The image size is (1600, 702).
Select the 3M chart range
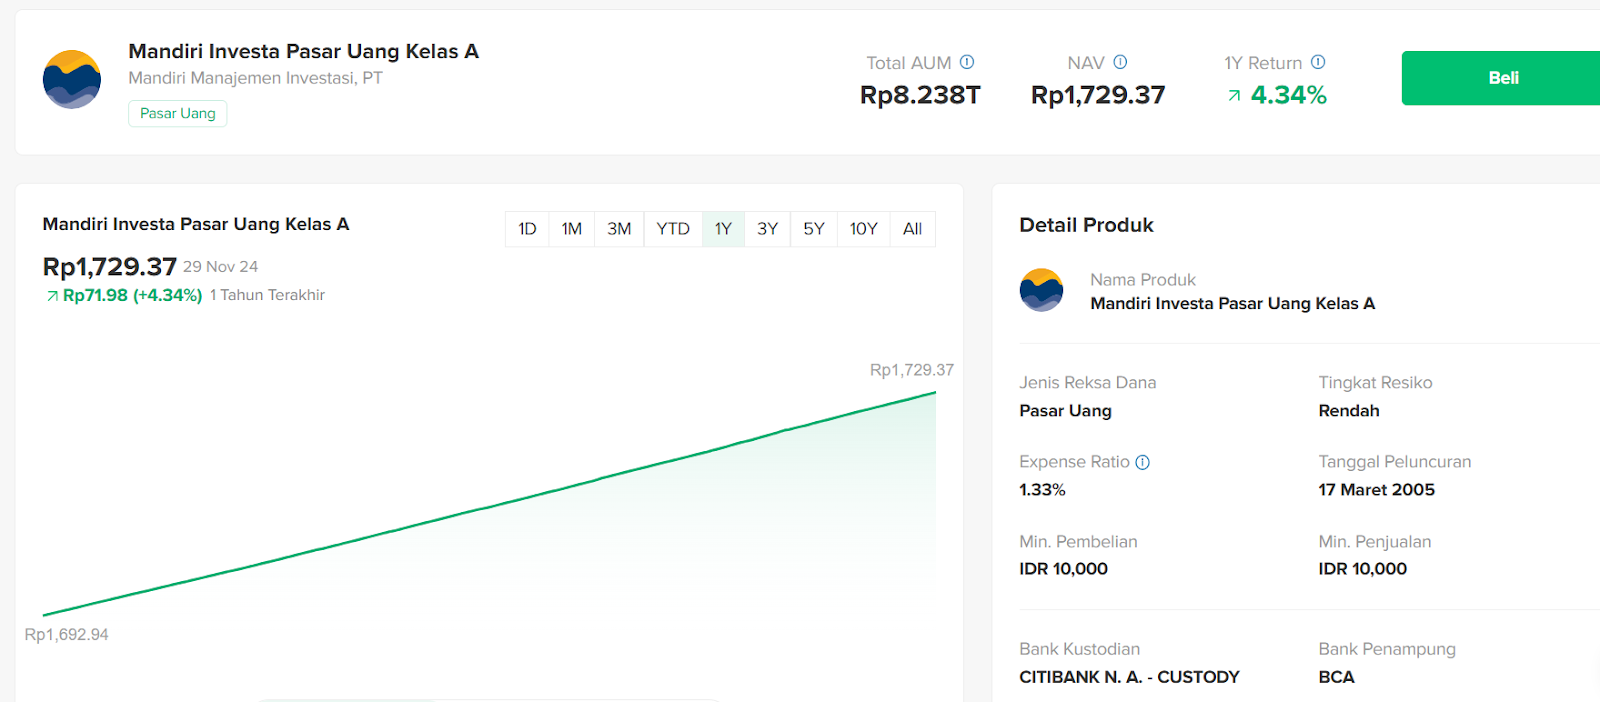(x=619, y=229)
